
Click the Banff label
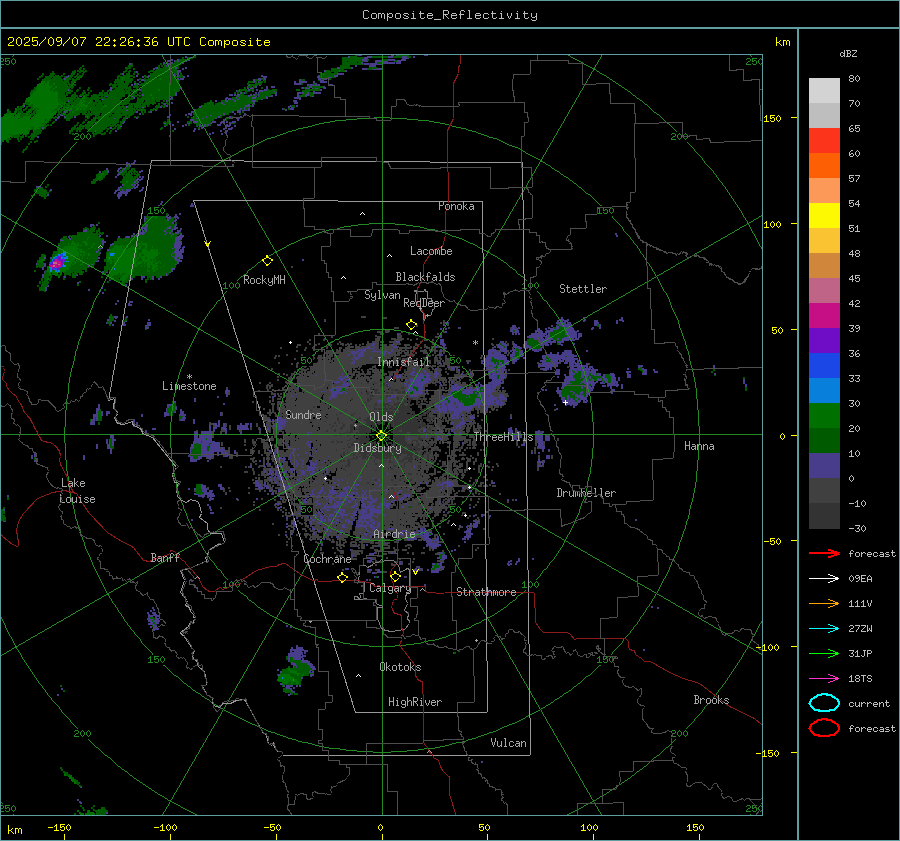[x=165, y=557]
